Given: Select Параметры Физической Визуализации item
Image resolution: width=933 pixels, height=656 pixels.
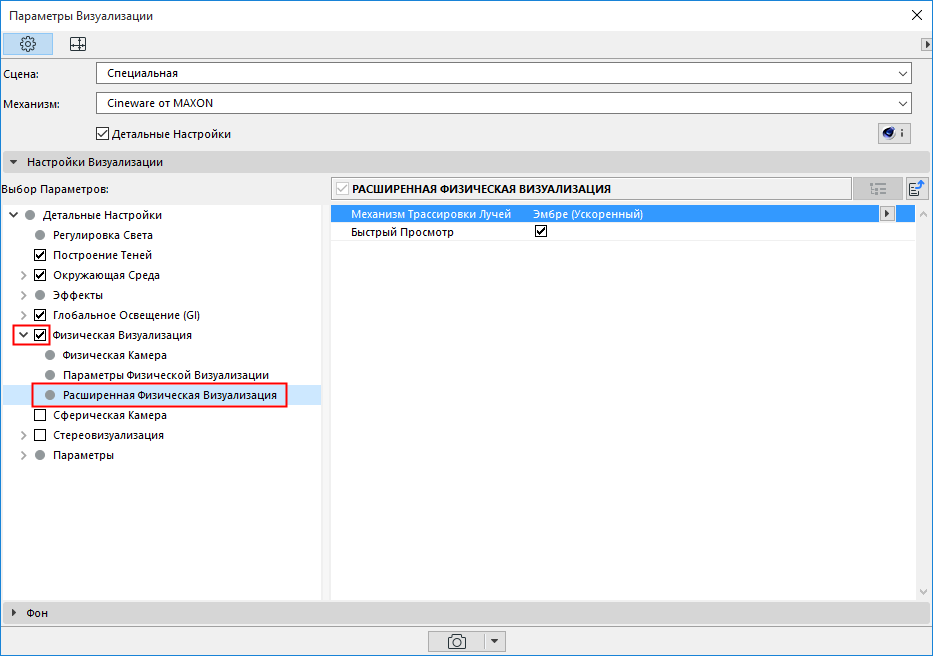Looking at the screenshot, I should (166, 375).
